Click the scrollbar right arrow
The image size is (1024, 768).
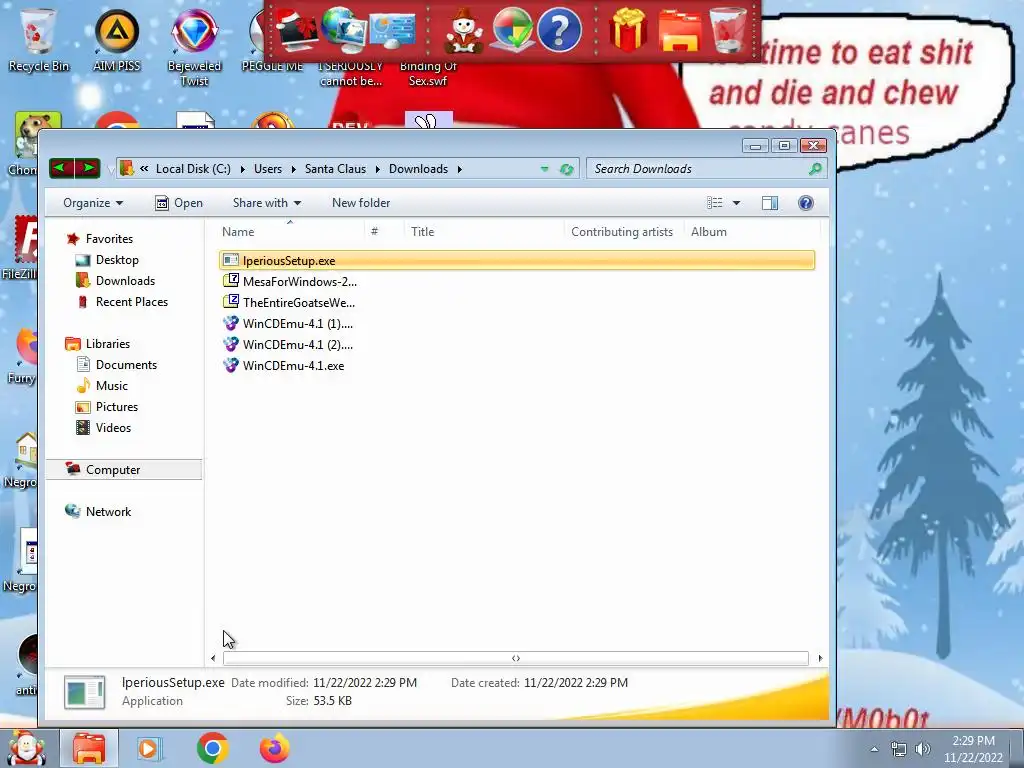pos(820,658)
